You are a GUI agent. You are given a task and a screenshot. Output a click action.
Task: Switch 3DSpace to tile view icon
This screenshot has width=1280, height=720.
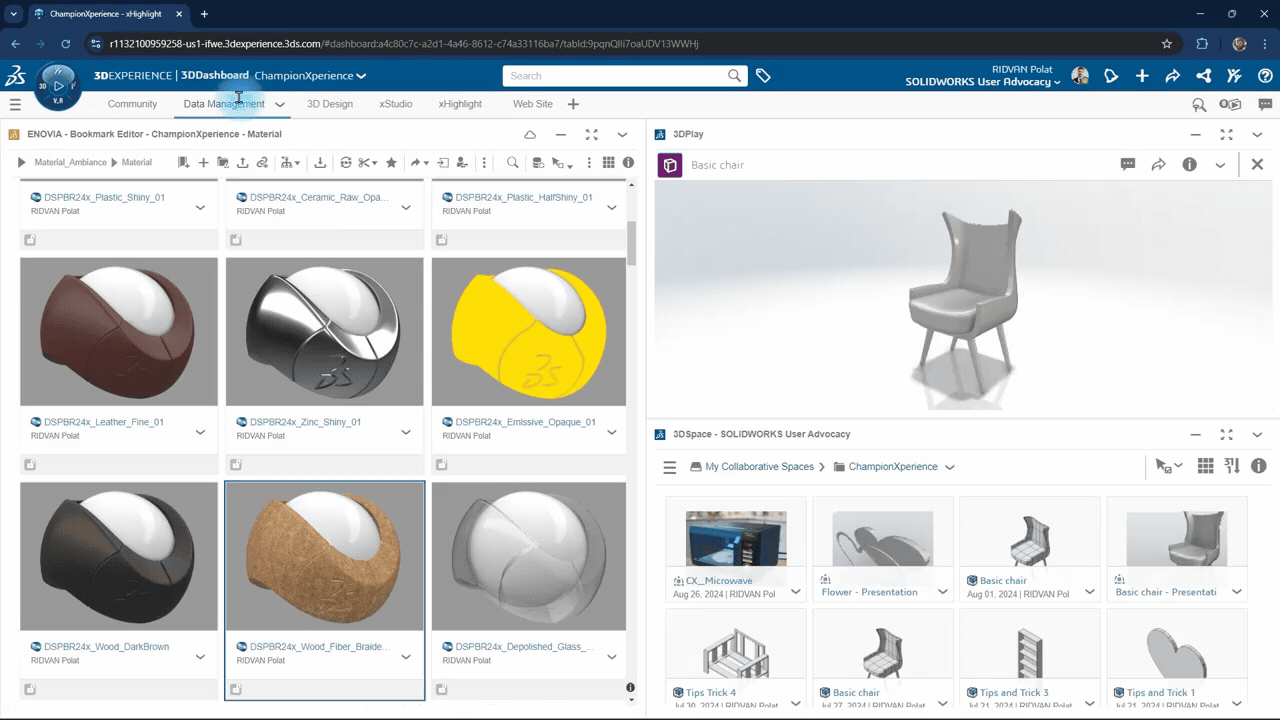coord(1205,466)
